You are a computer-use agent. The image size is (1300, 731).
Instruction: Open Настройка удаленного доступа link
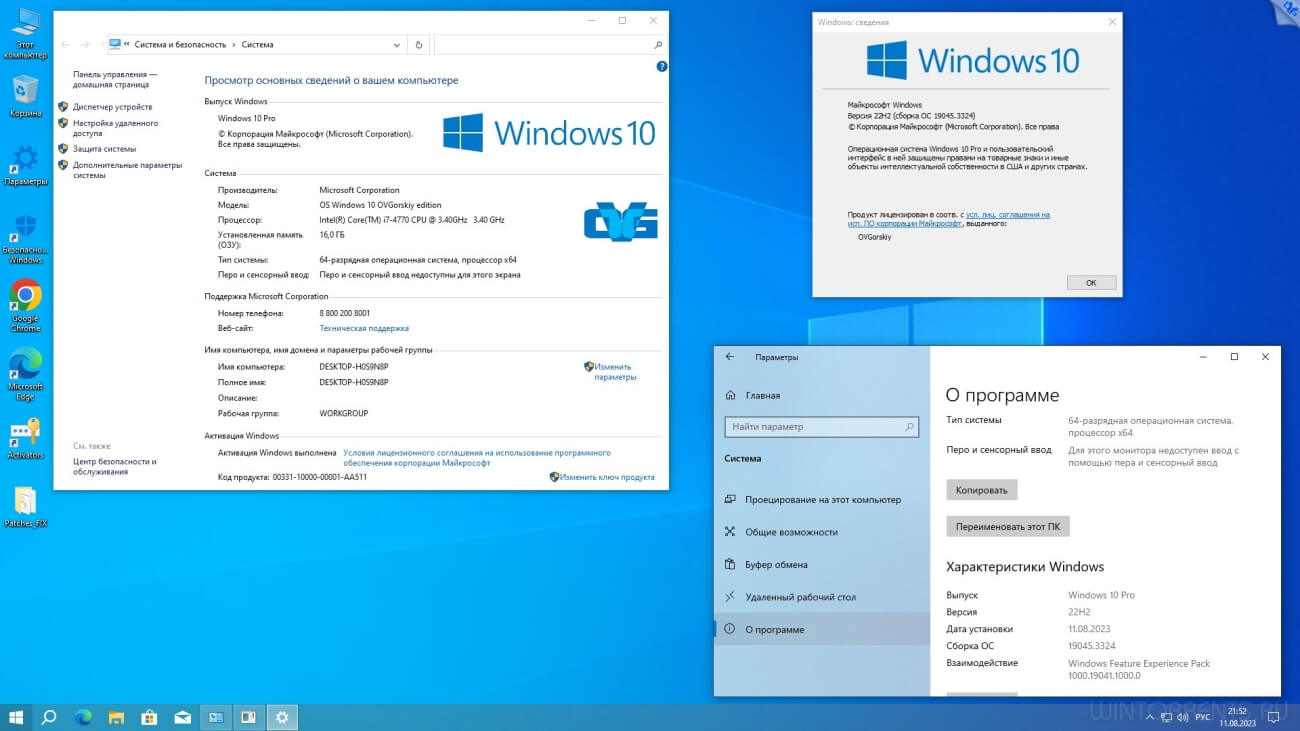click(115, 128)
